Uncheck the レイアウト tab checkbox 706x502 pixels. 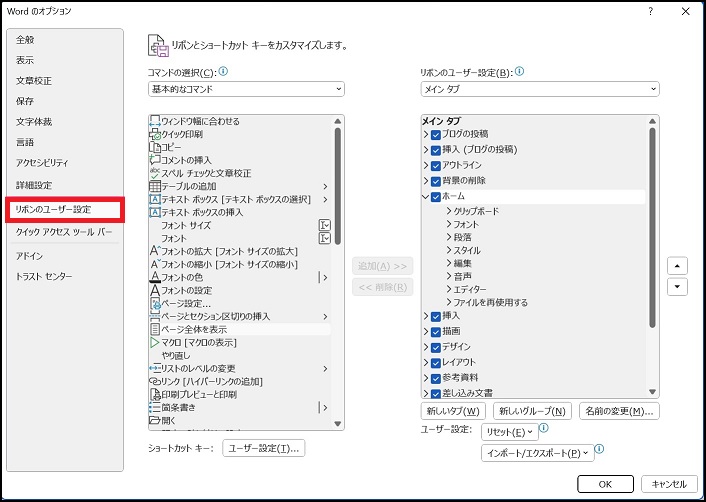(x=435, y=363)
